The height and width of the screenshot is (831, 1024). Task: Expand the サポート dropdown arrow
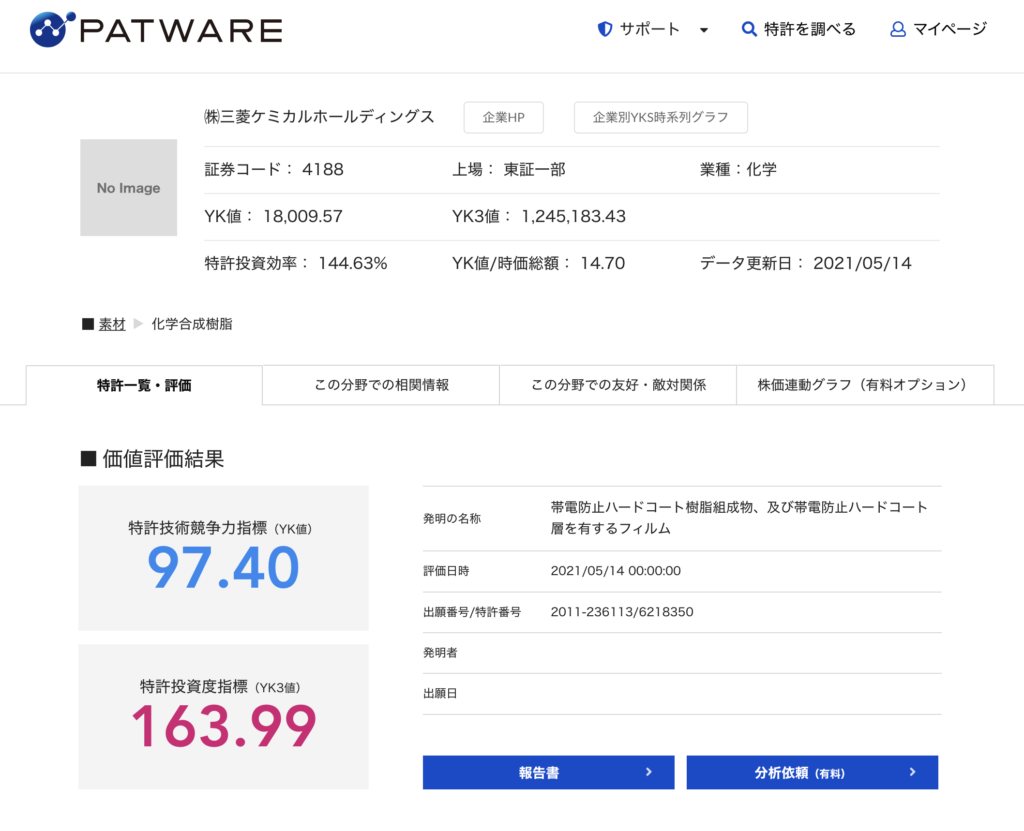point(703,30)
